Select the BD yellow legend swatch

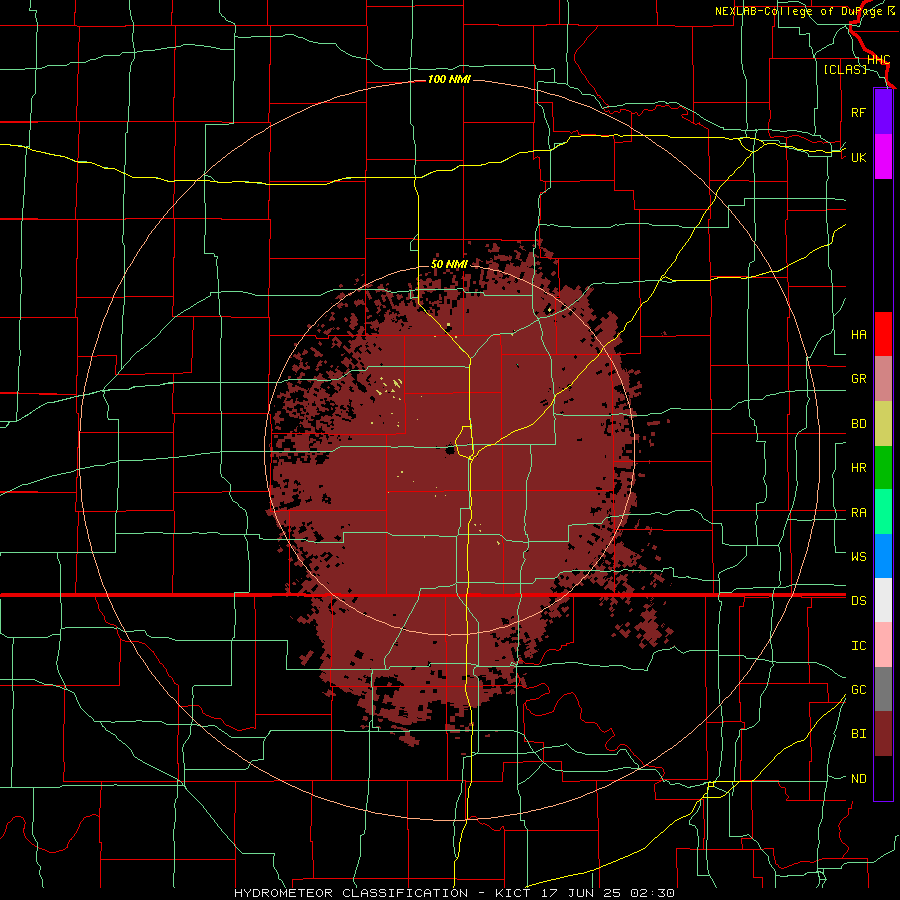tap(883, 424)
